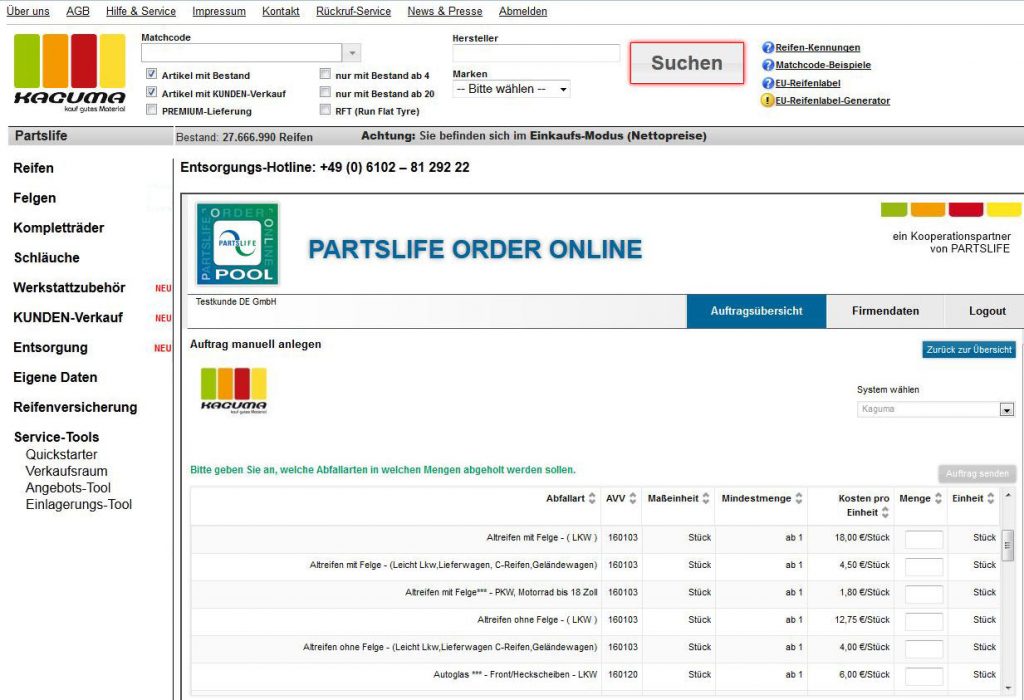Sort table by Abfallart column arrows
This screenshot has height=700, width=1024.
(592, 498)
